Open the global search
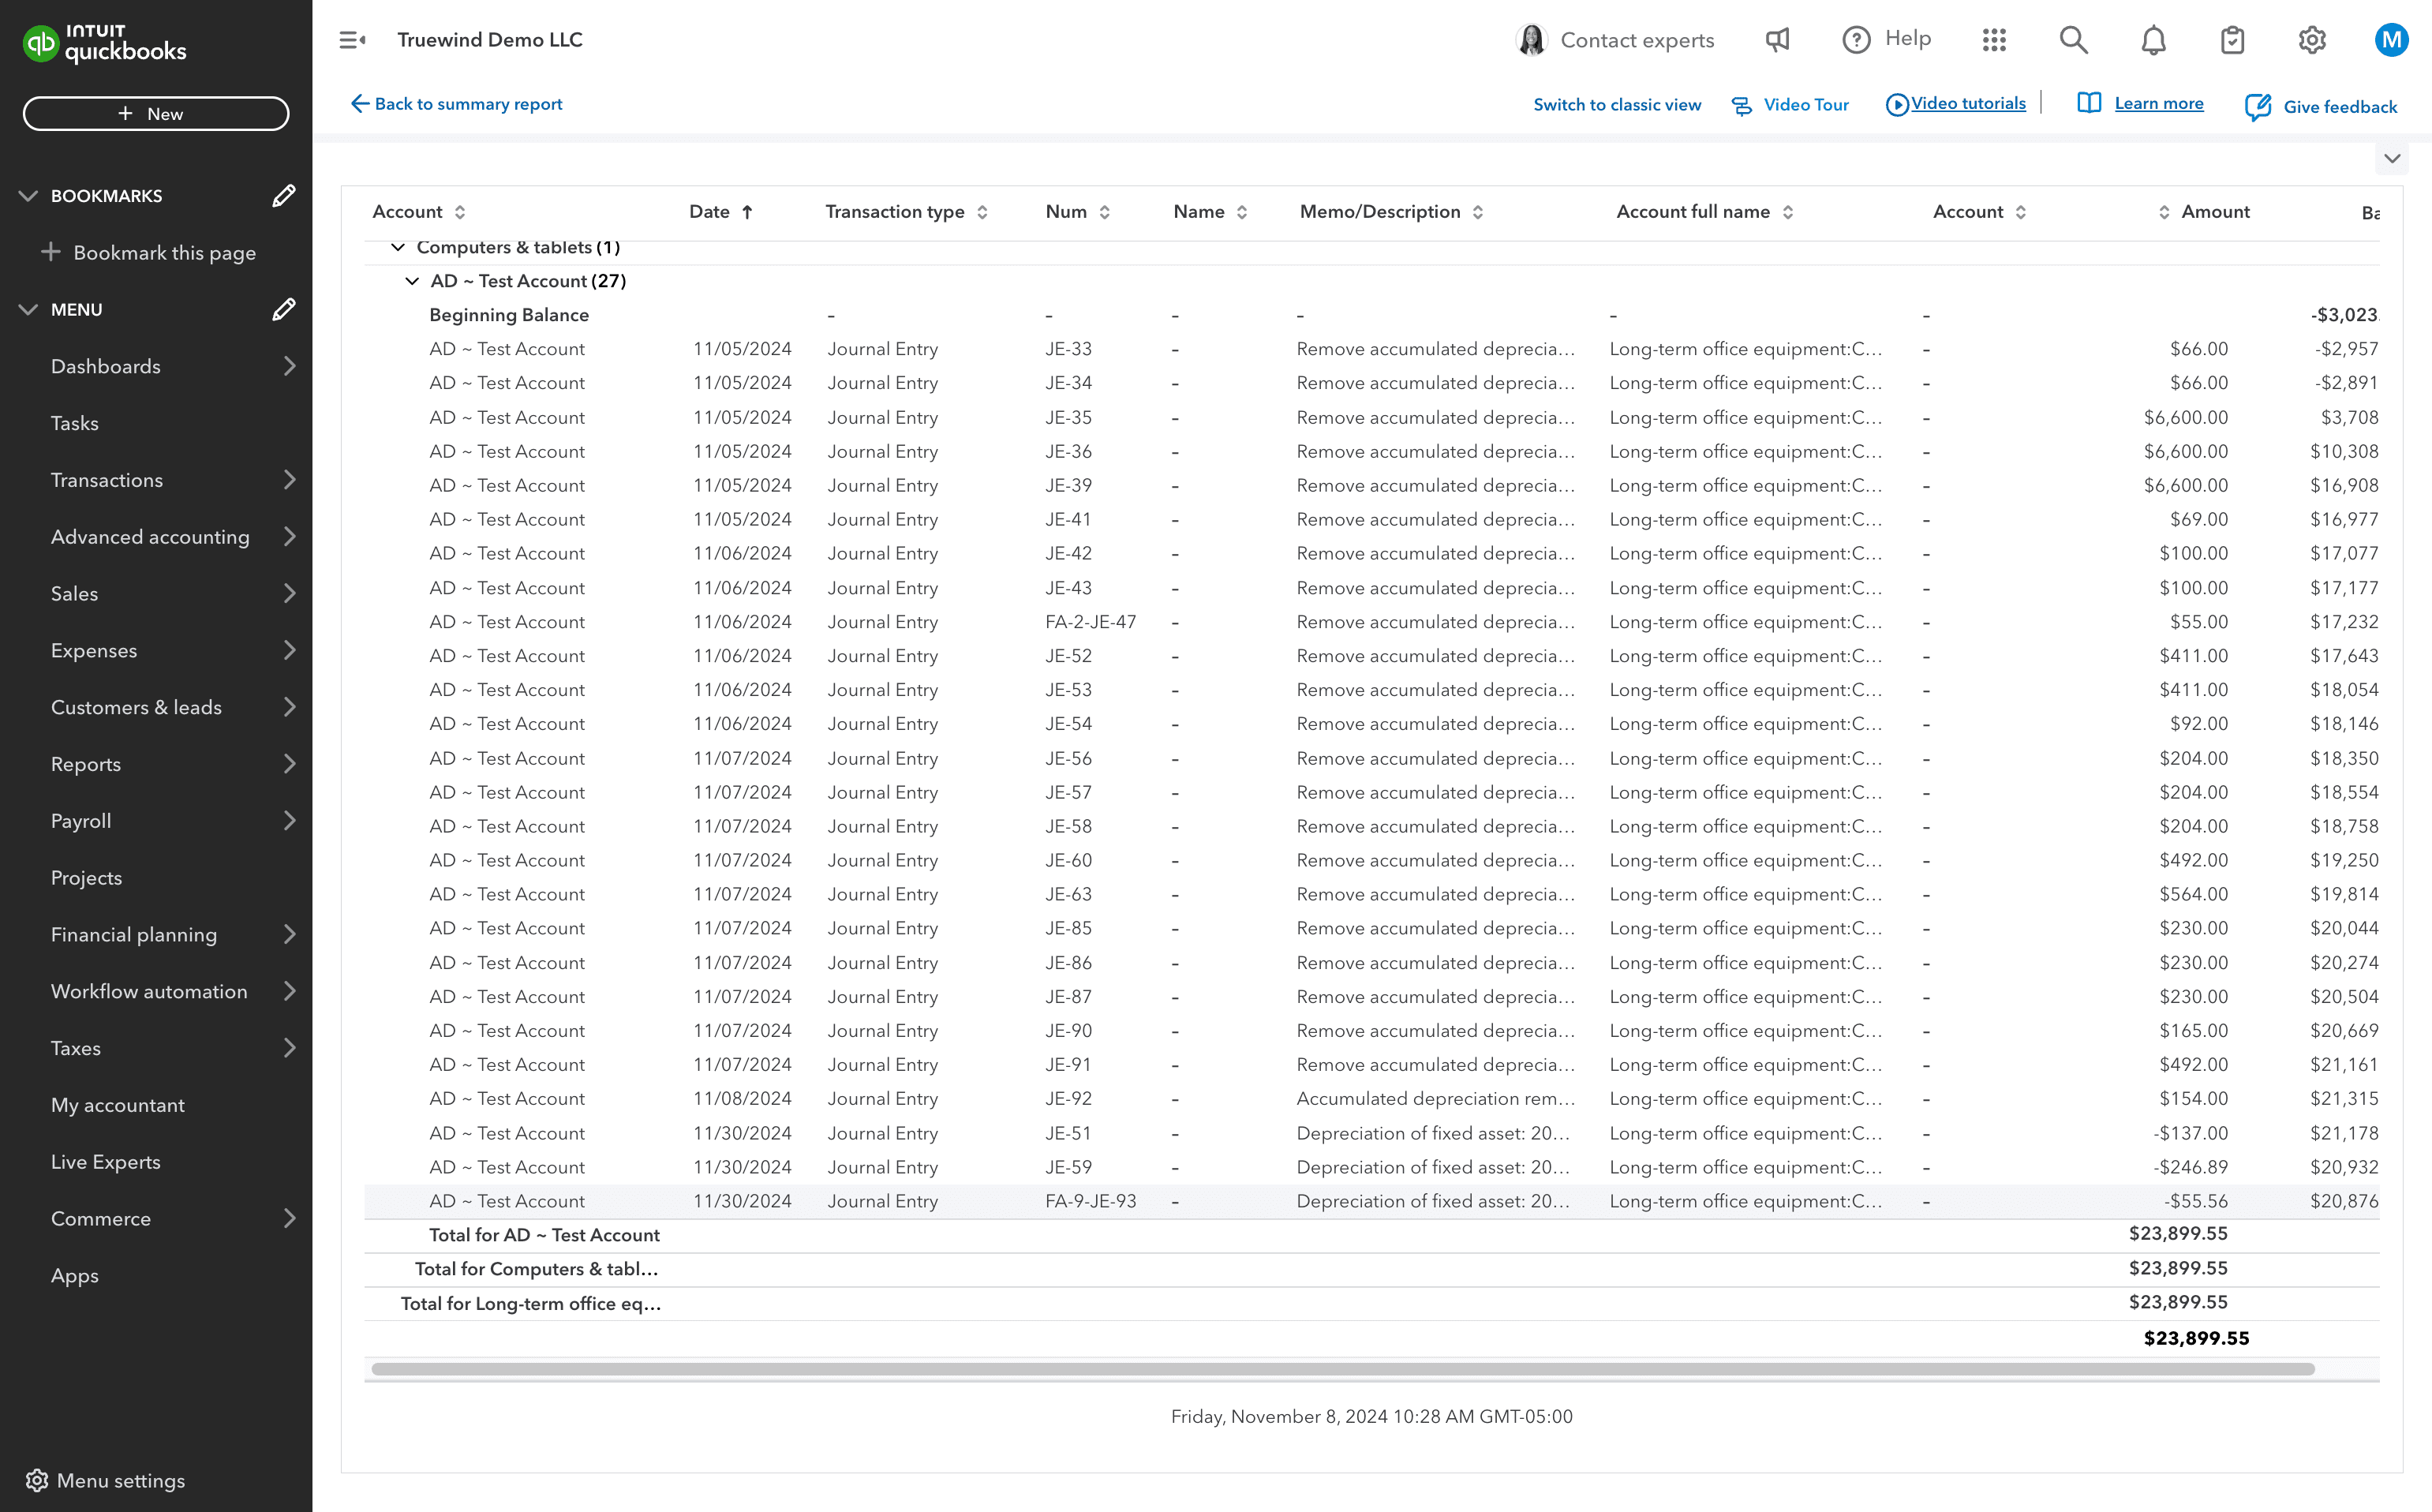The width and height of the screenshot is (2432, 1512). click(x=2073, y=40)
